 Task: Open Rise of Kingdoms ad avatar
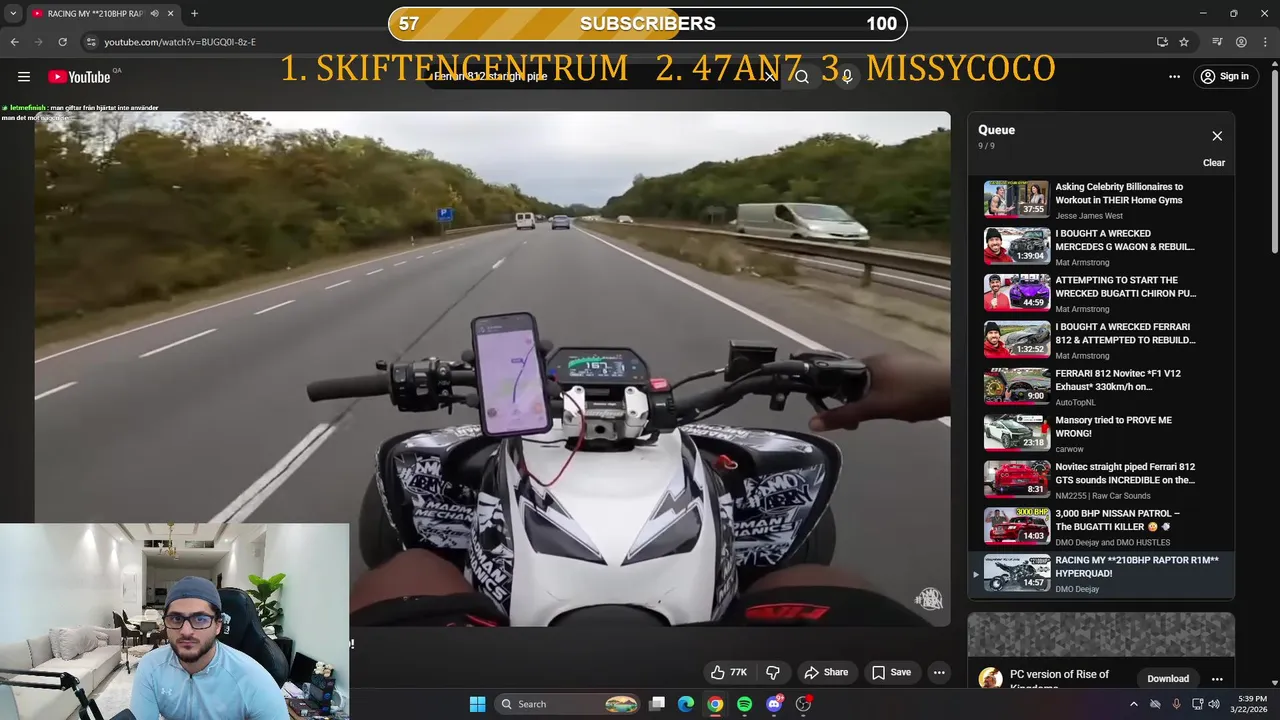click(x=990, y=679)
